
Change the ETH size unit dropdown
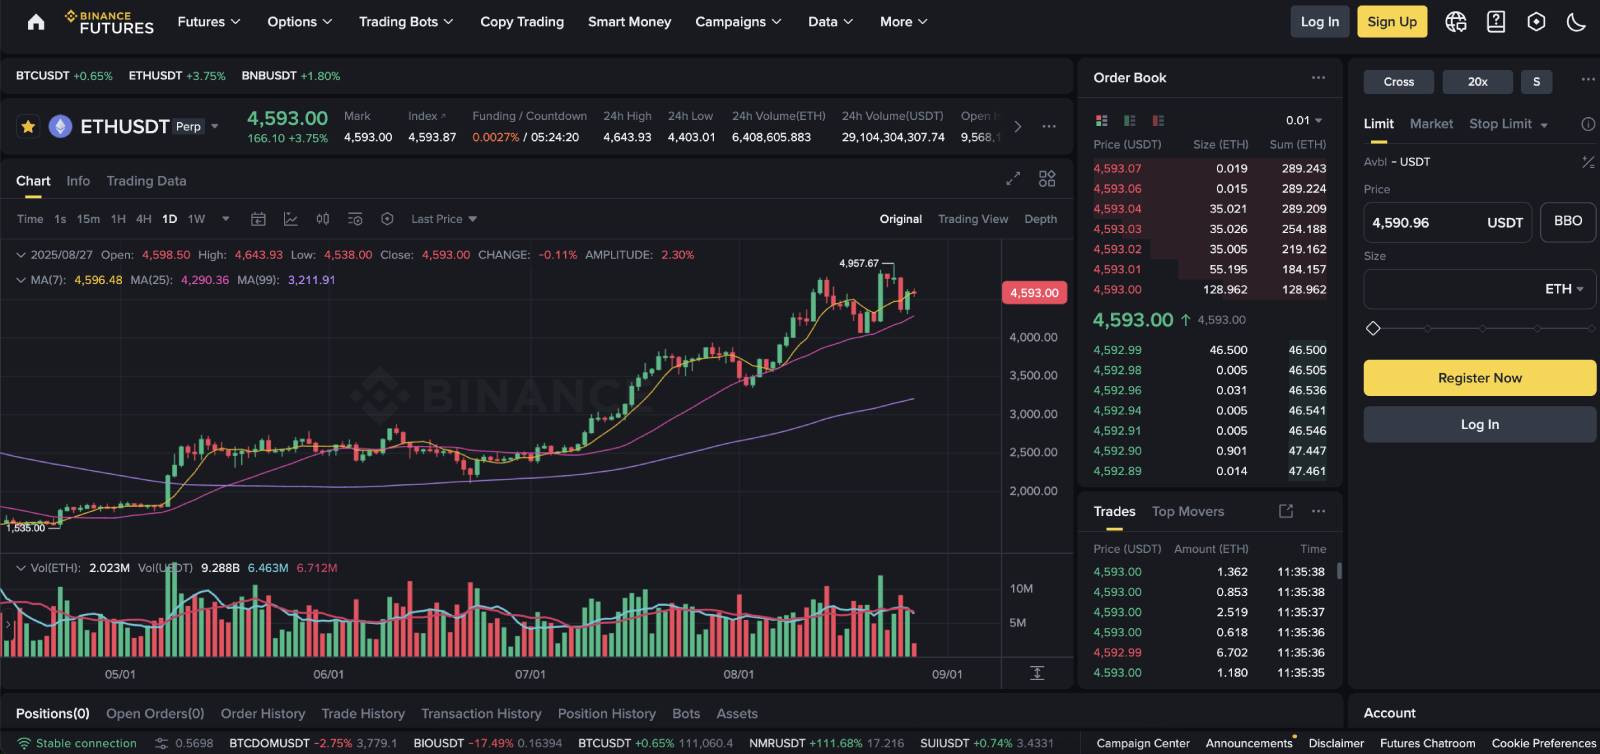tap(1564, 289)
